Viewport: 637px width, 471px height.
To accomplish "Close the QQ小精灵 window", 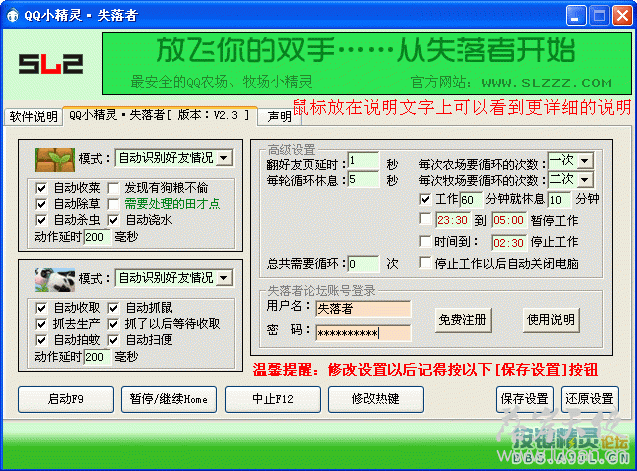I will tap(622, 16).
